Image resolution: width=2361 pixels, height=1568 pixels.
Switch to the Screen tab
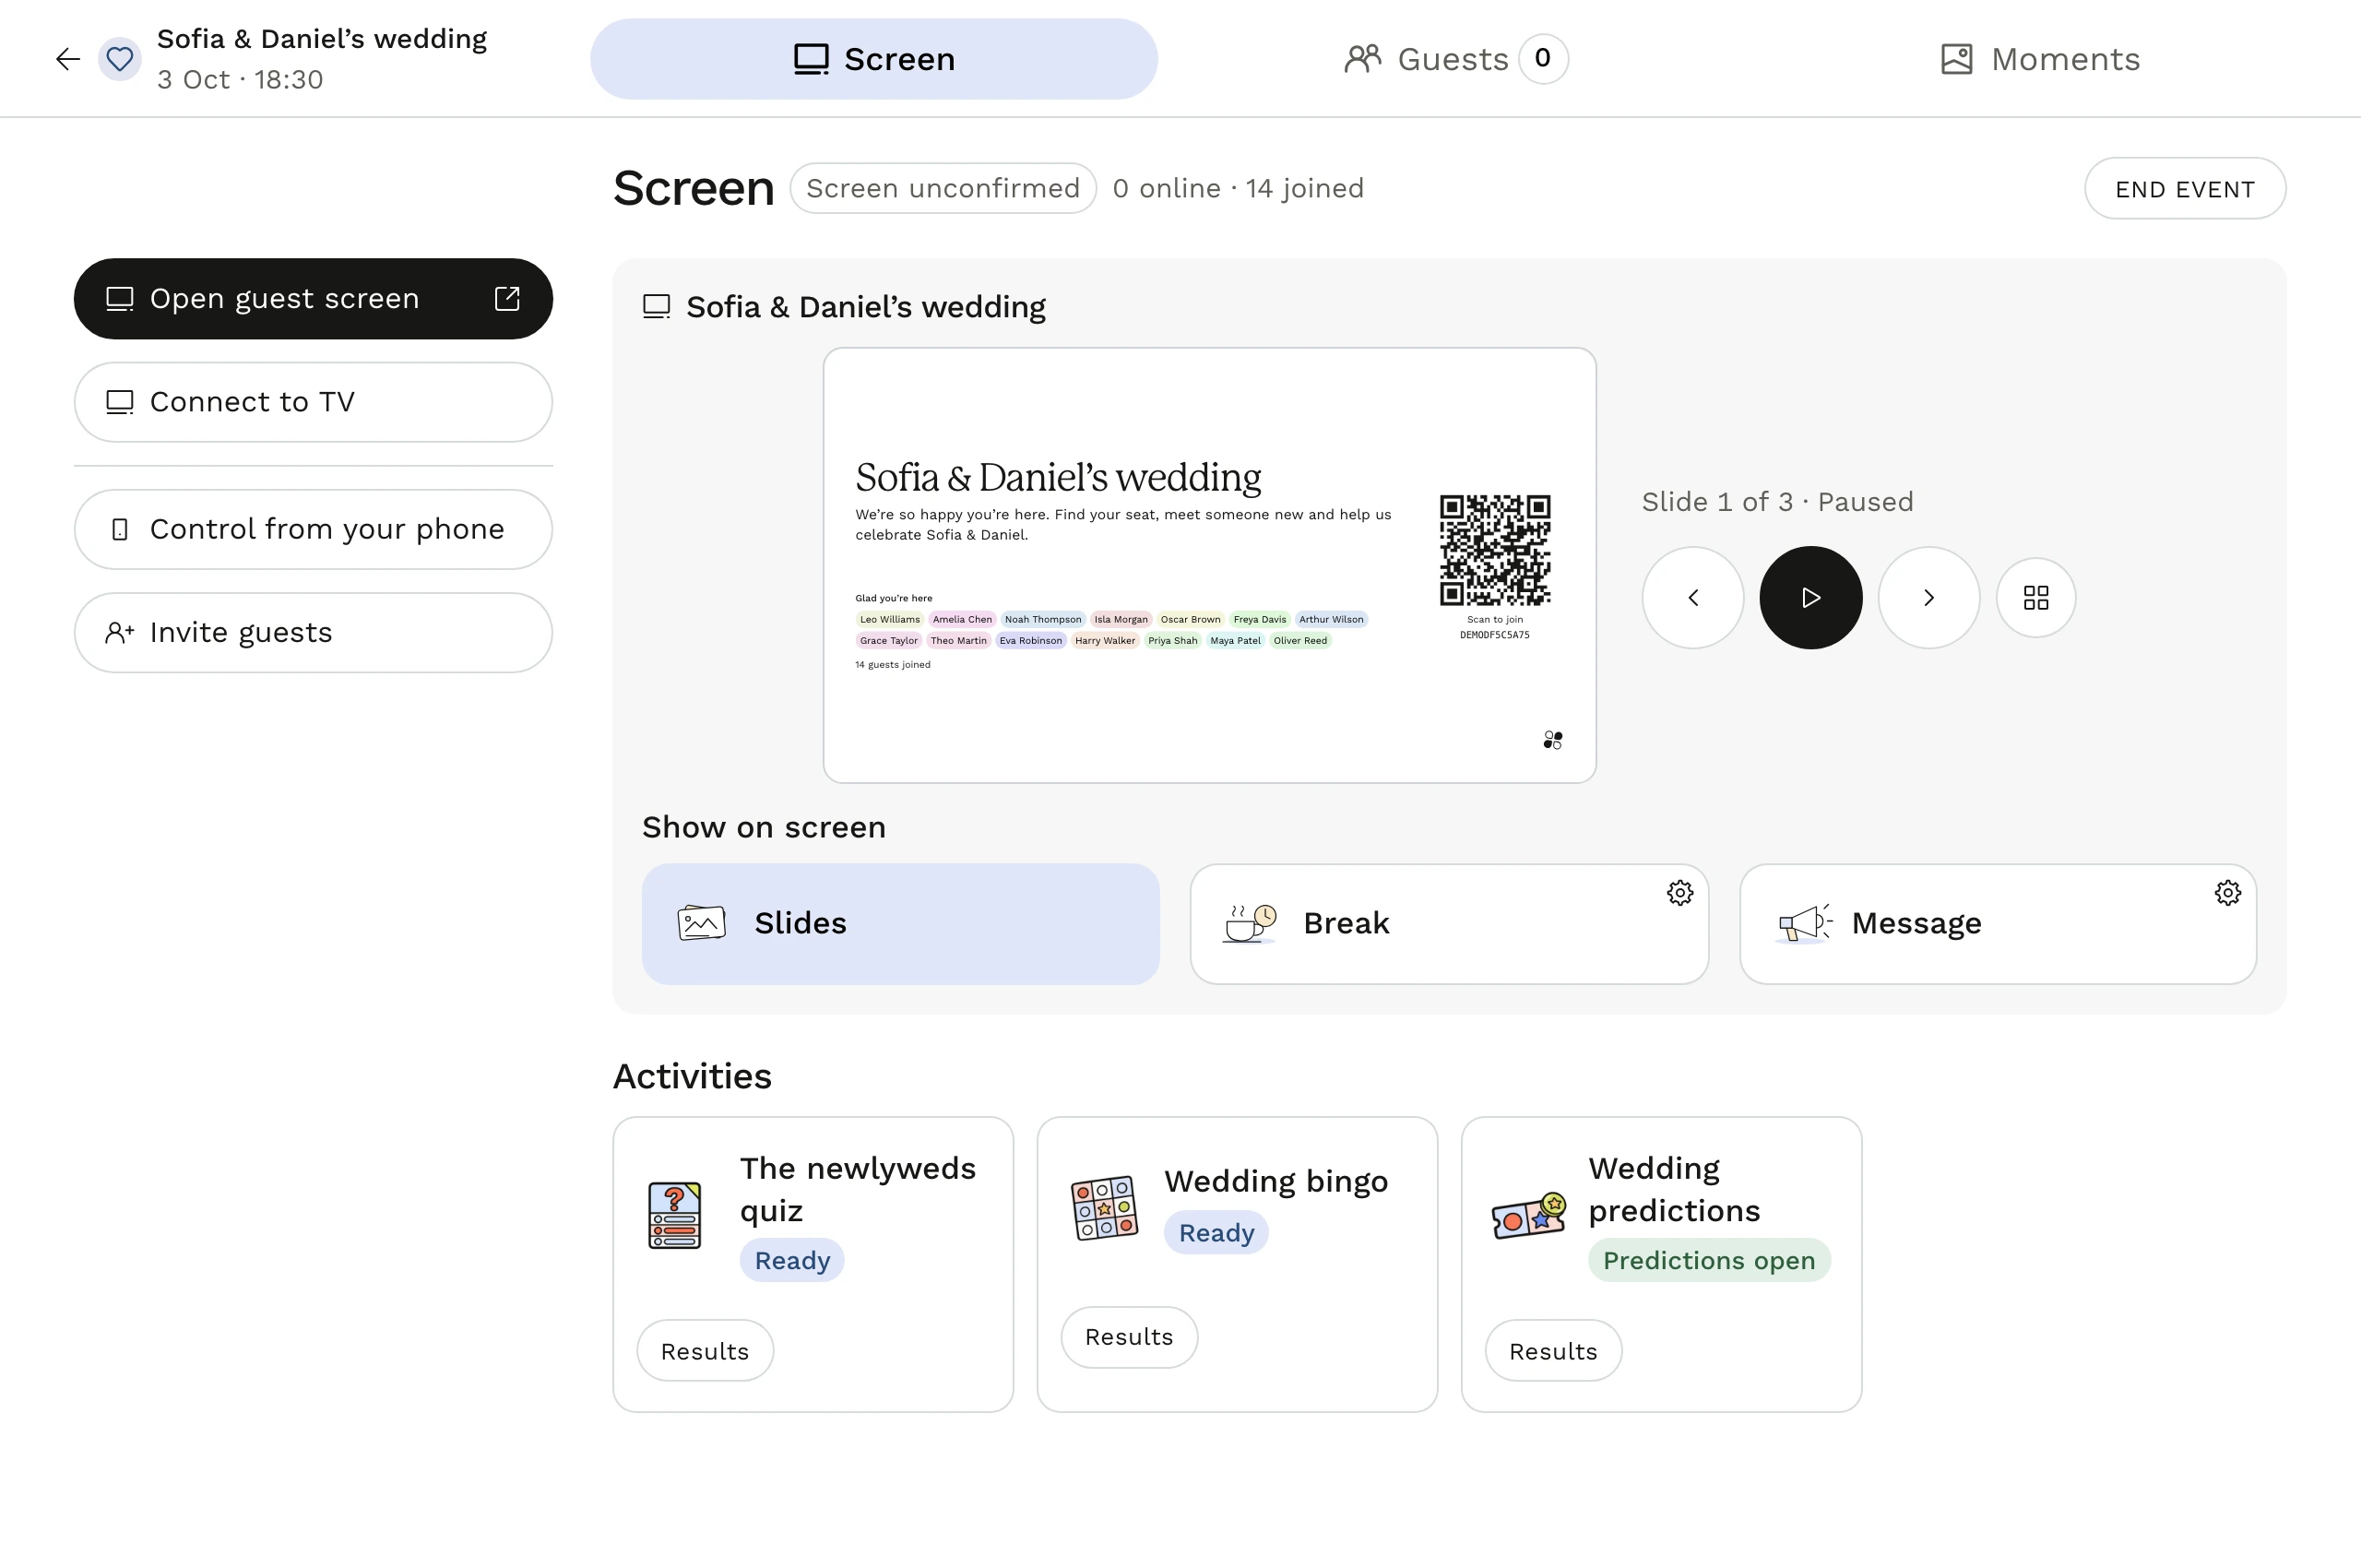click(874, 59)
